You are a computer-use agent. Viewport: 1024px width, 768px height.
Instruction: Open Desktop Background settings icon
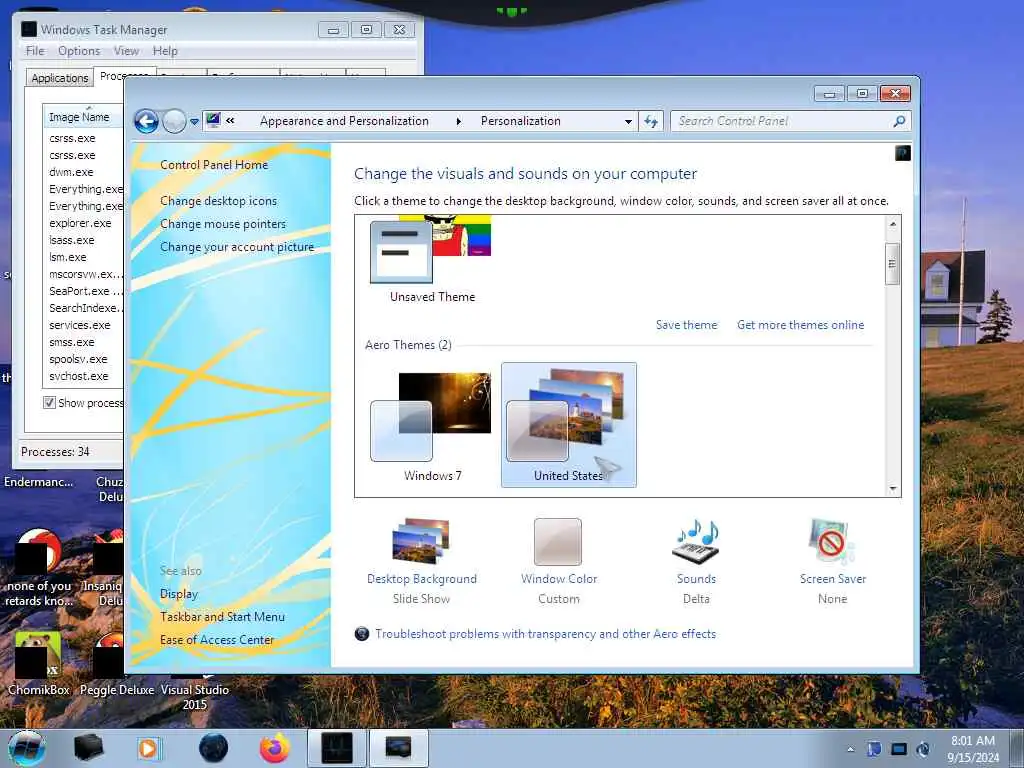tap(422, 541)
